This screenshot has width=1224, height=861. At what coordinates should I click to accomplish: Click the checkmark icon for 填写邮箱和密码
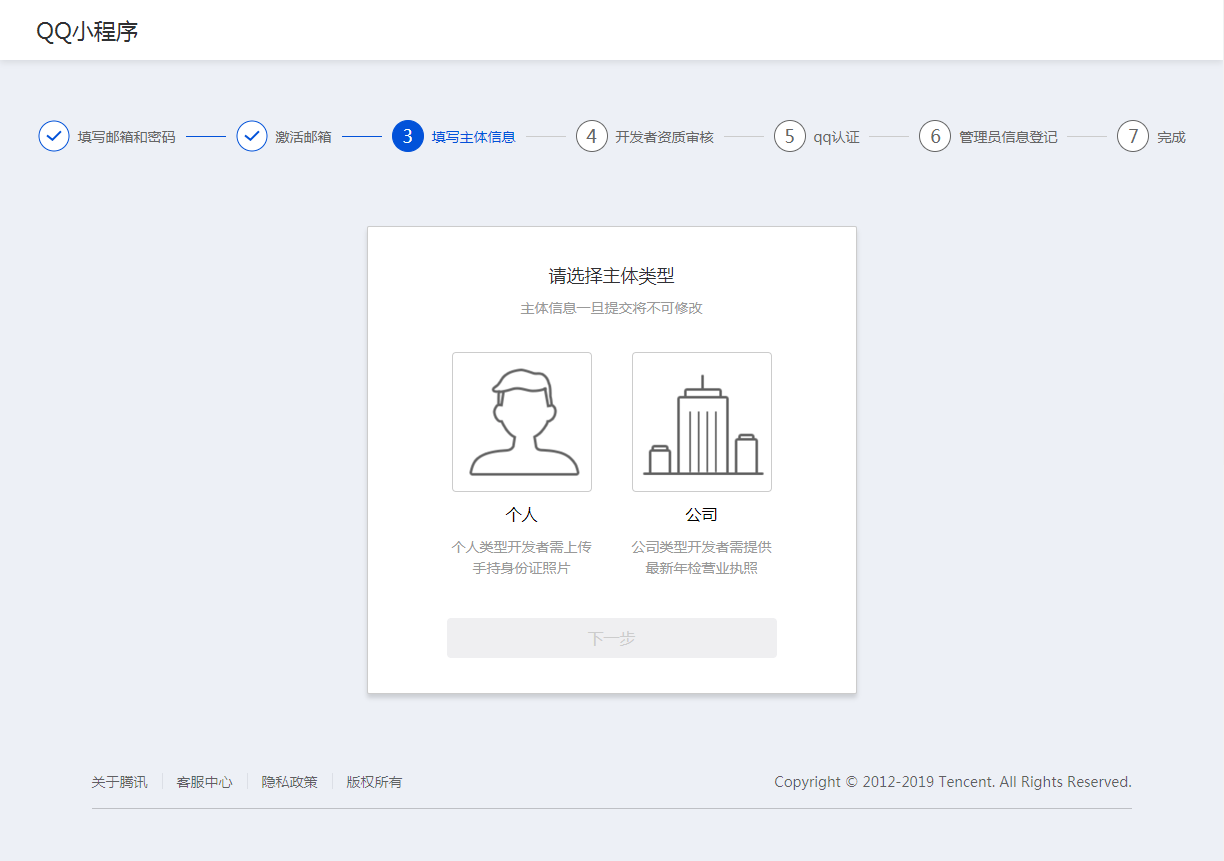[x=54, y=136]
